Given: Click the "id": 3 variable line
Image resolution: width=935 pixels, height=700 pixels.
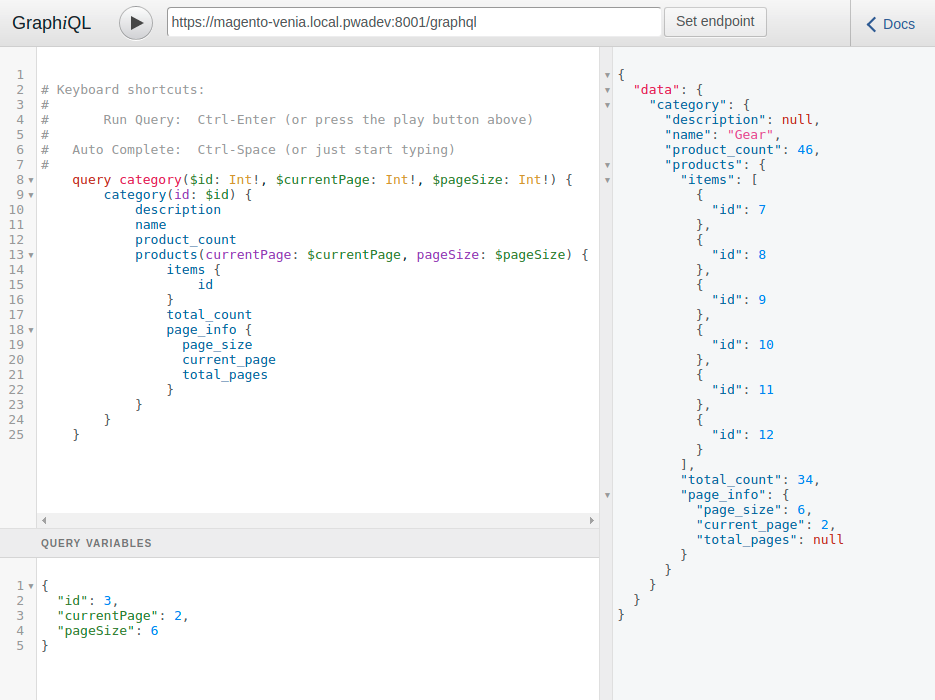Looking at the screenshot, I should pos(88,601).
